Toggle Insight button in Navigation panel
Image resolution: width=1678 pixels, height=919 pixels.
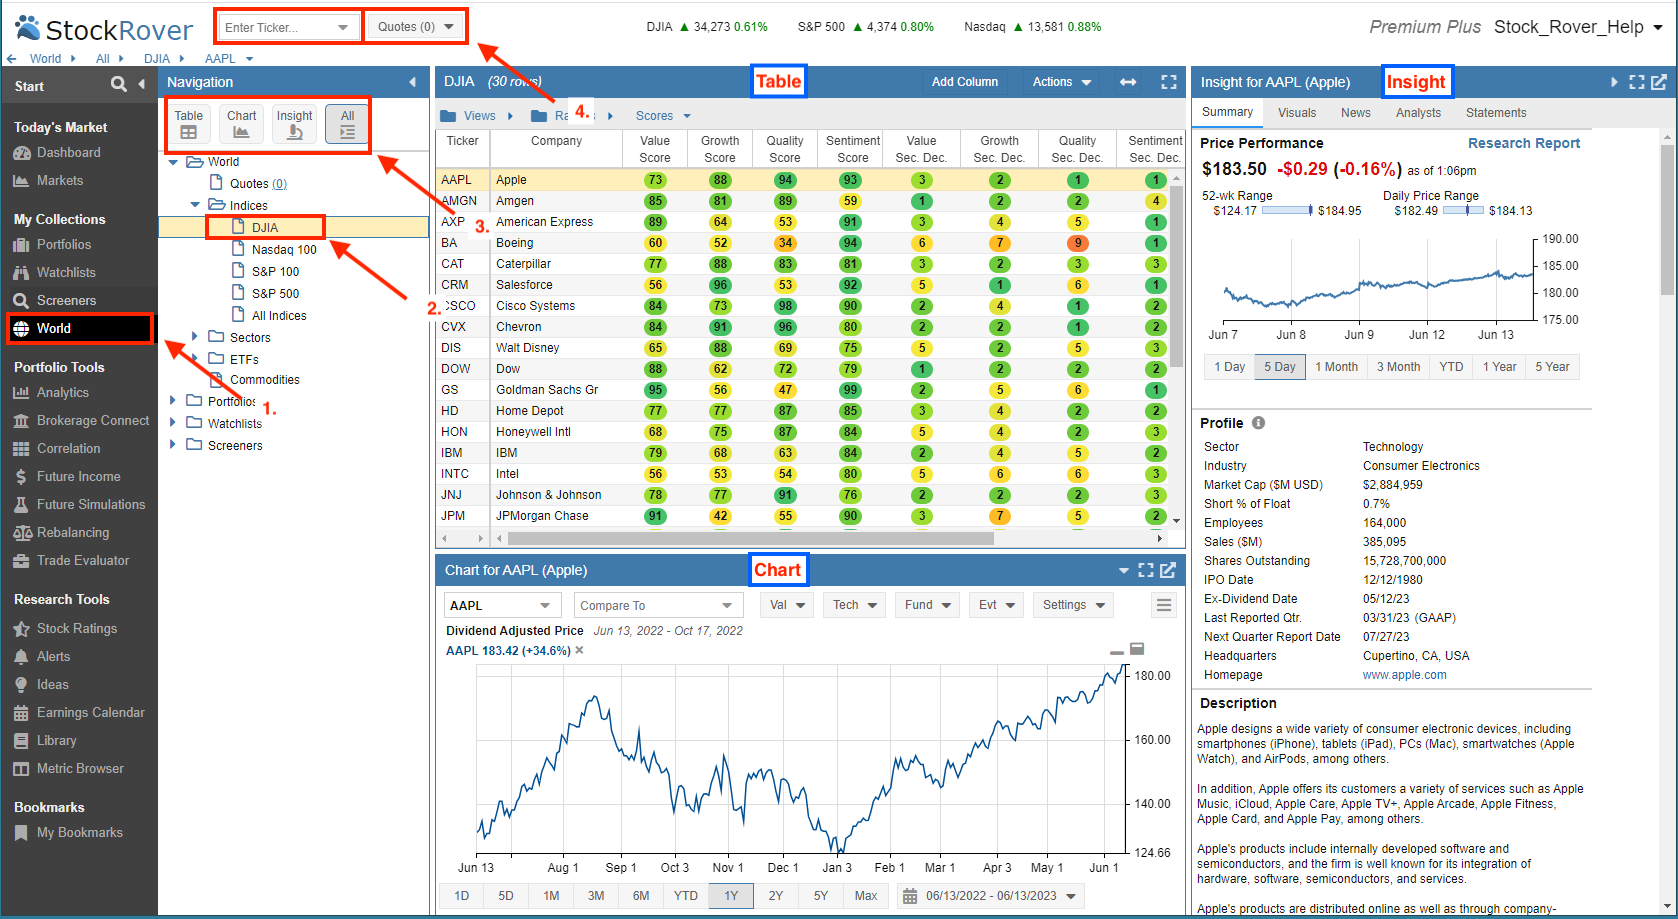[295, 124]
